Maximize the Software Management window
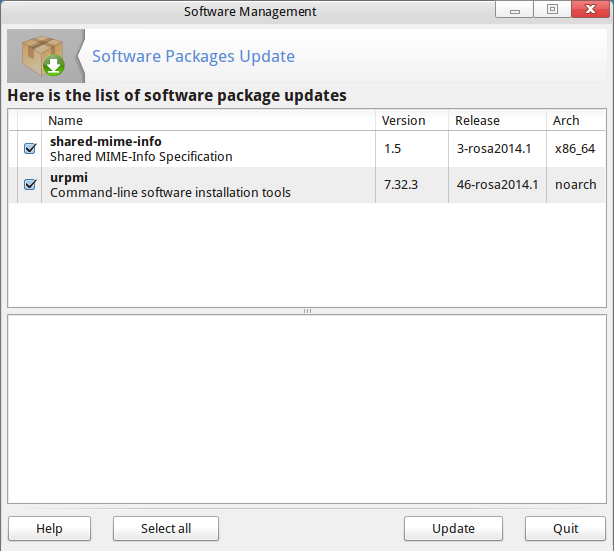The height and width of the screenshot is (551, 614). pyautogui.click(x=552, y=9)
